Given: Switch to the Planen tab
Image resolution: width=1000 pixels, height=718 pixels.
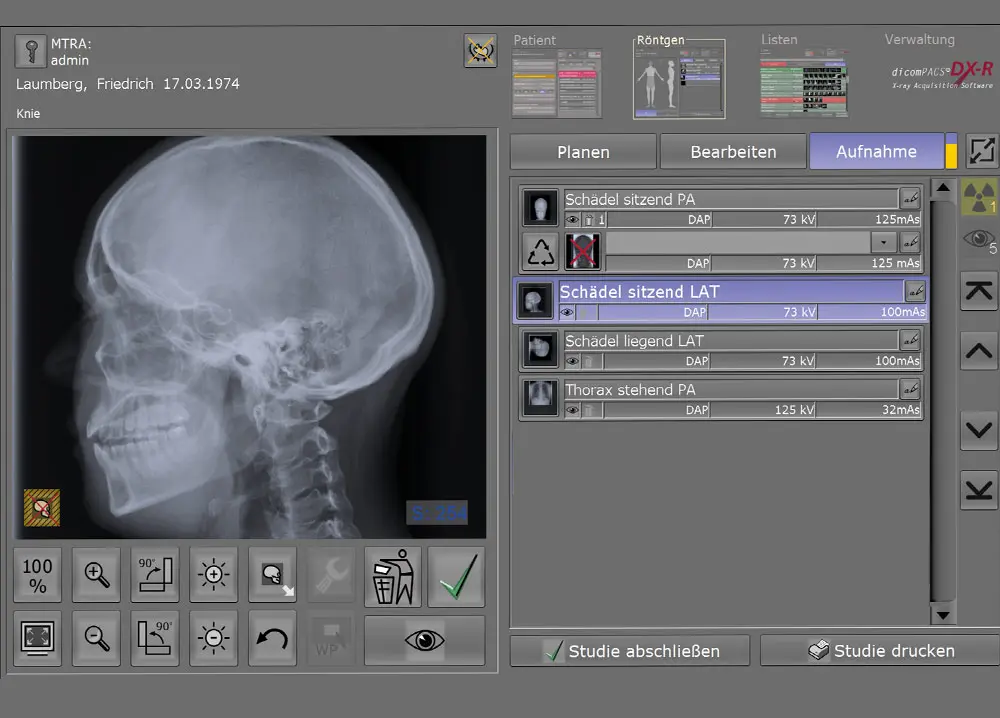Looking at the screenshot, I should point(583,152).
